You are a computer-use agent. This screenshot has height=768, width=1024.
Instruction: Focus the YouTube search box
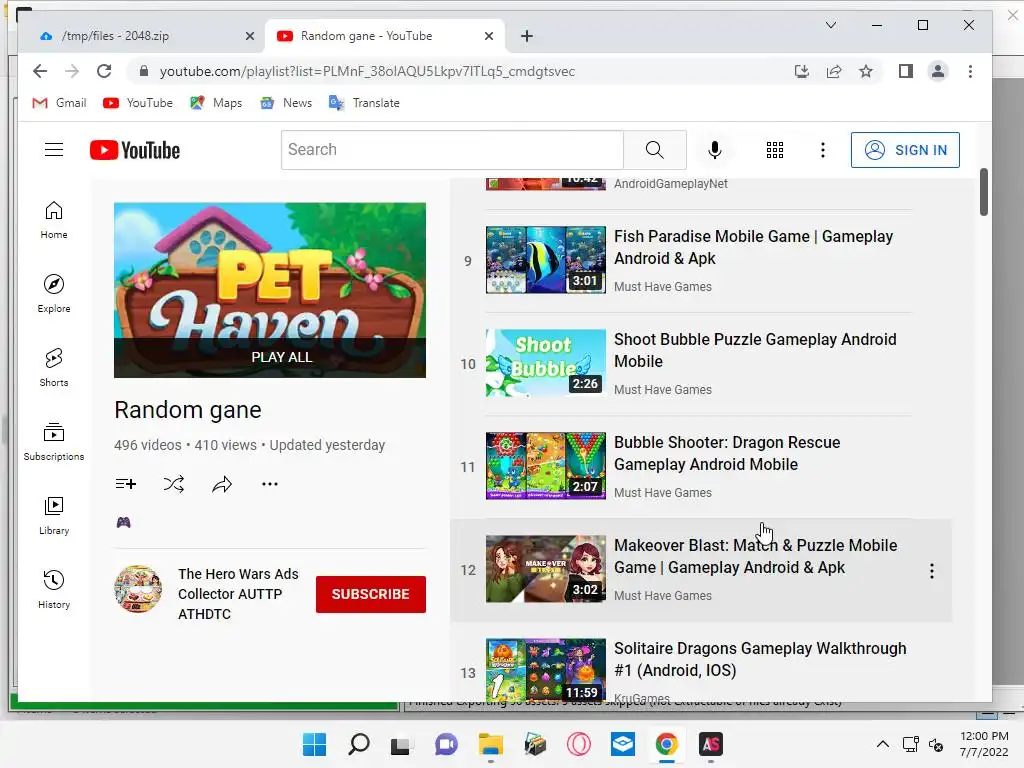pyautogui.click(x=453, y=150)
